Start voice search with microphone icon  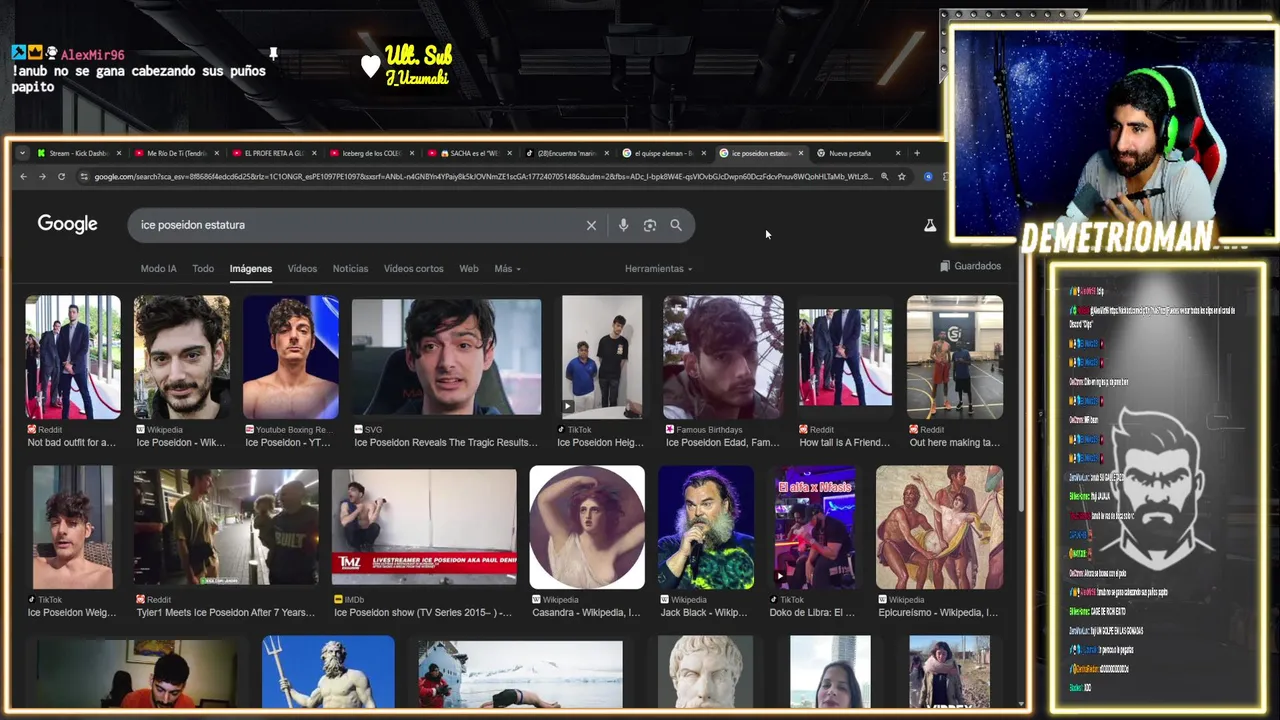coord(623,225)
